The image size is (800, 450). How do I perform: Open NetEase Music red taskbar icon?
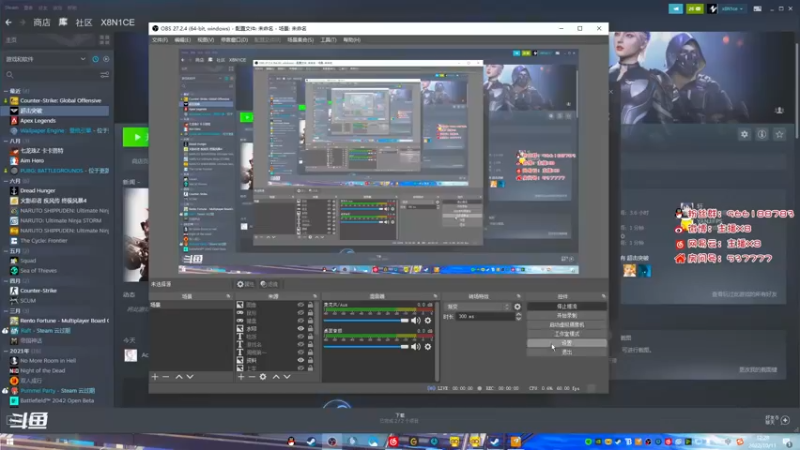point(393,441)
